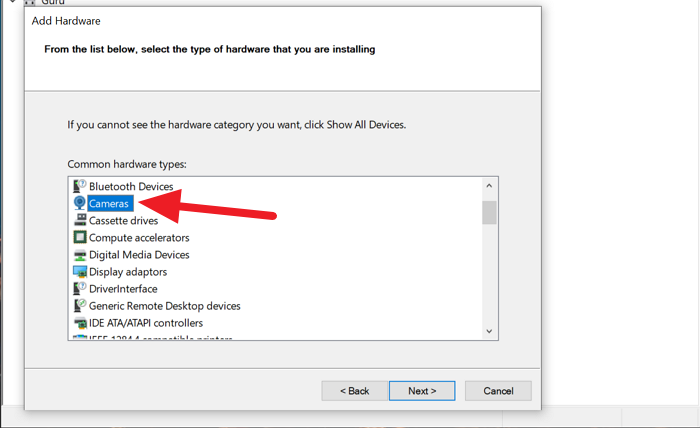This screenshot has width=700, height=428.
Task: Proceed with the Next button
Action: point(422,390)
